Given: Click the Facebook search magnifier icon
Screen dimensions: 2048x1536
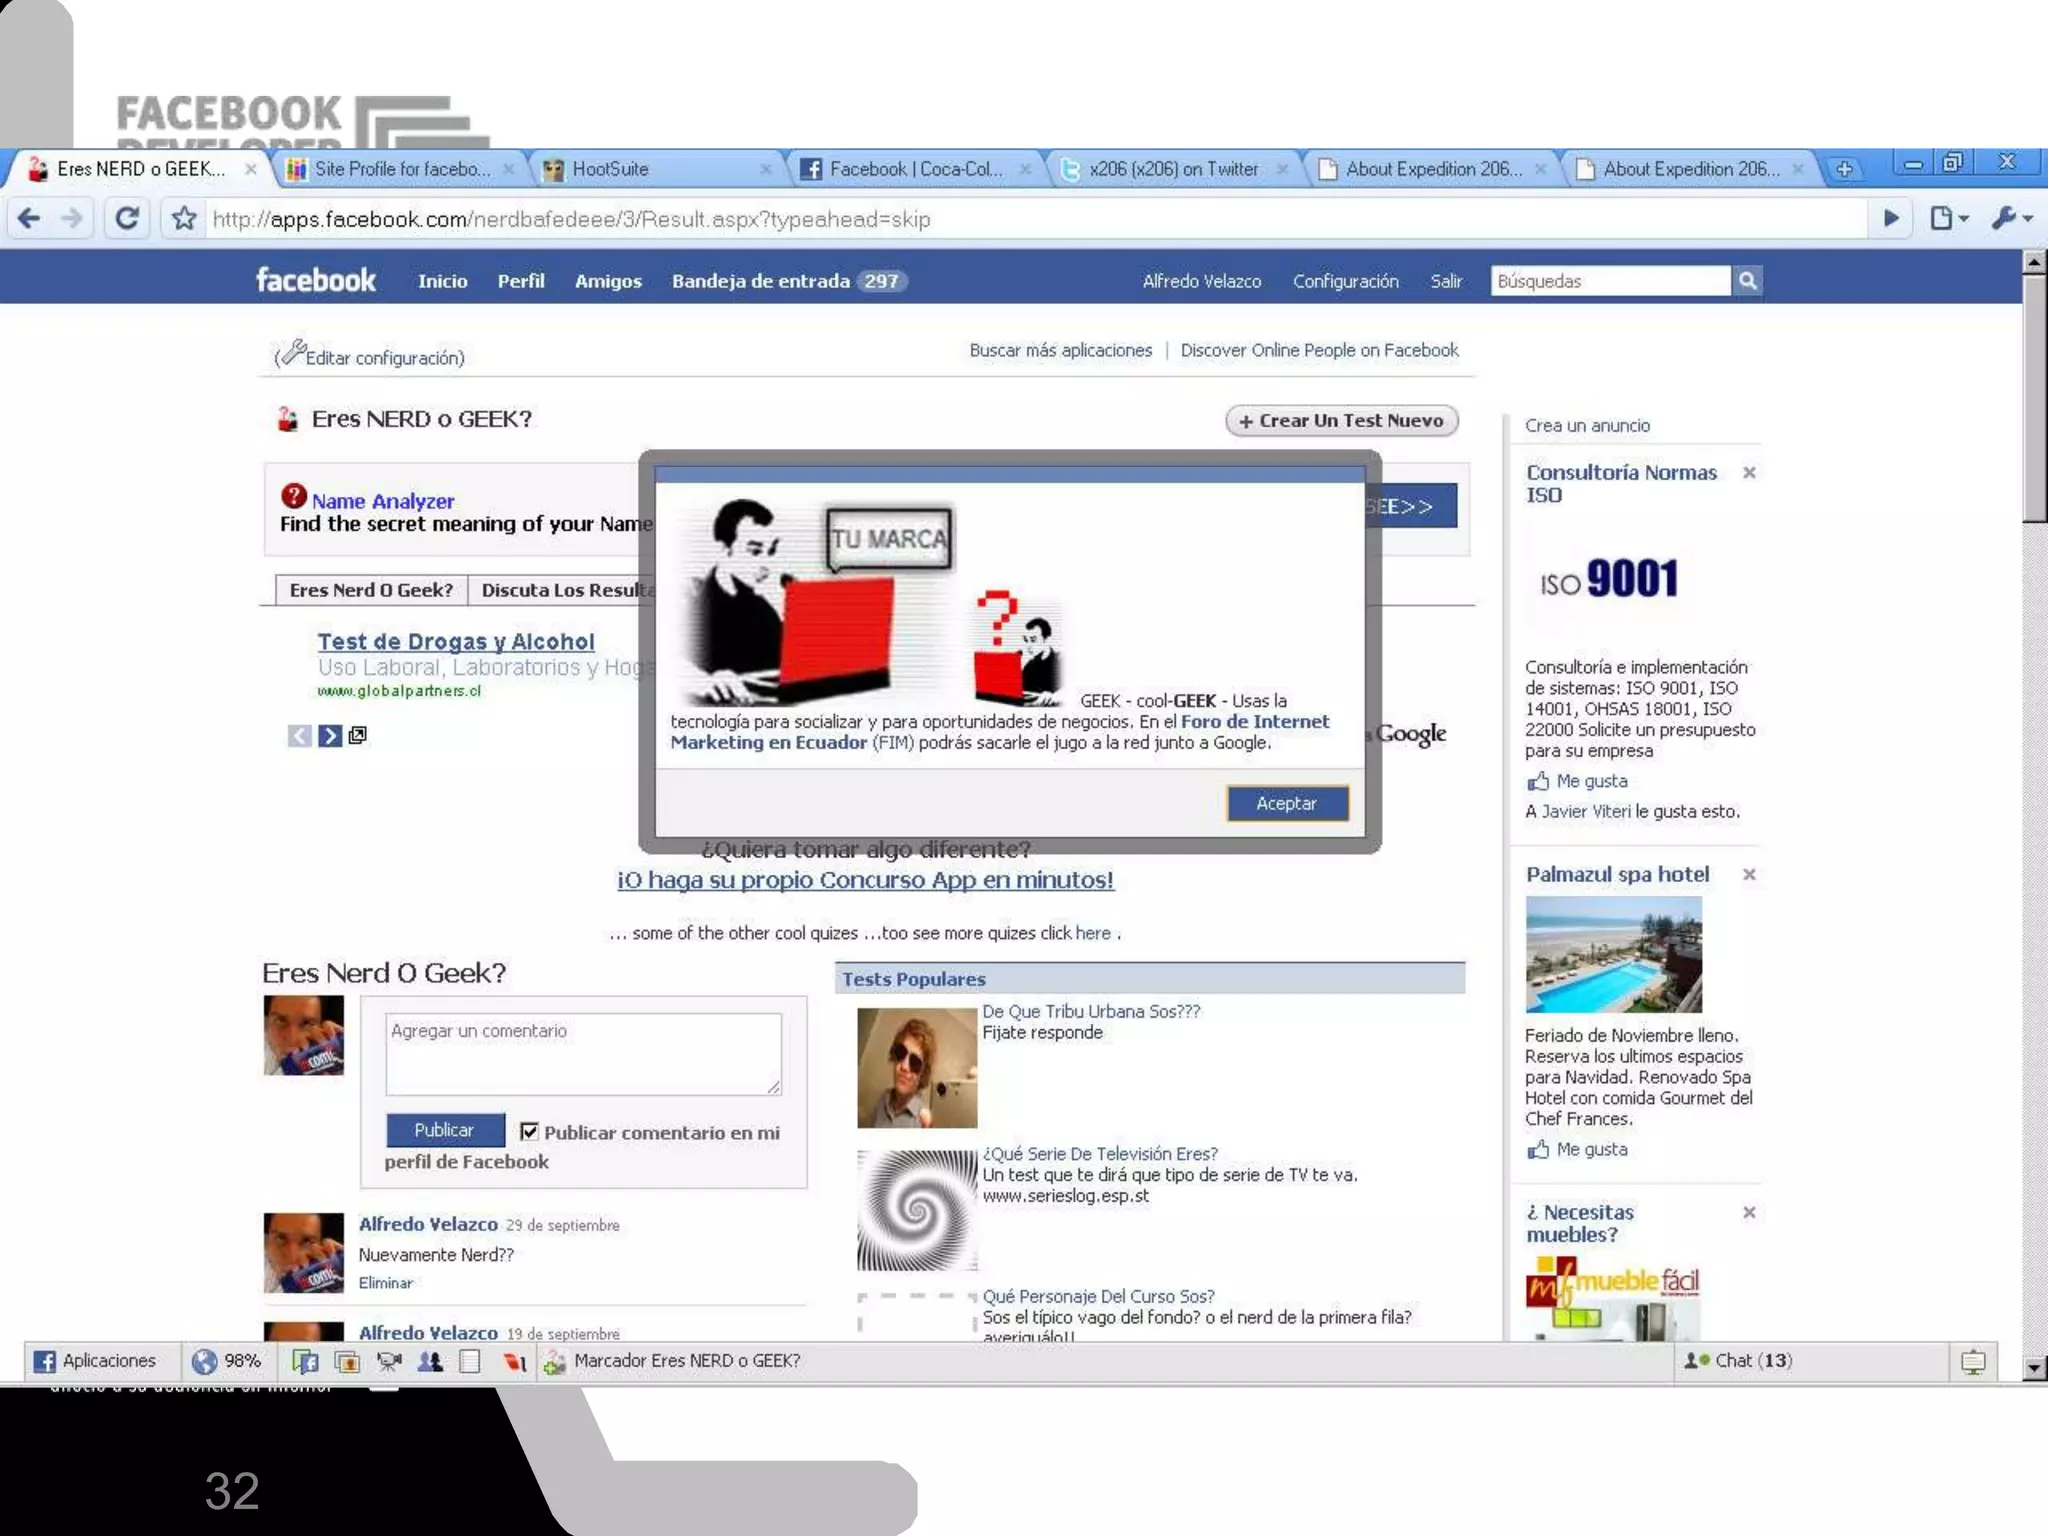Looking at the screenshot, I should pyautogui.click(x=1747, y=281).
